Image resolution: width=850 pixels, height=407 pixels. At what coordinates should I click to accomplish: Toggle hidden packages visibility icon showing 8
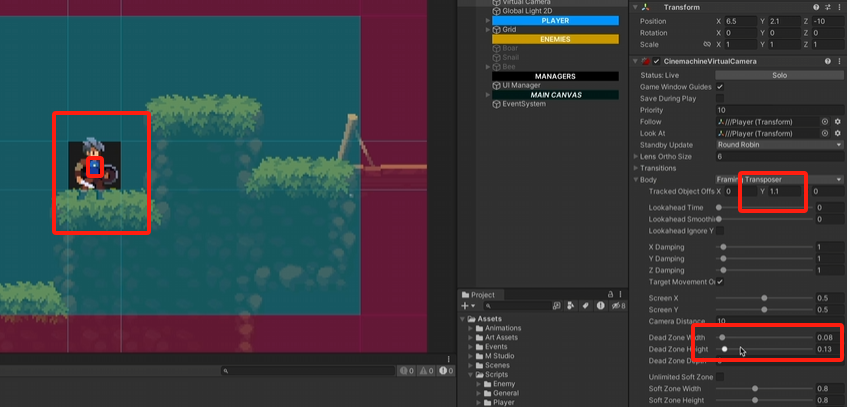[x=618, y=306]
